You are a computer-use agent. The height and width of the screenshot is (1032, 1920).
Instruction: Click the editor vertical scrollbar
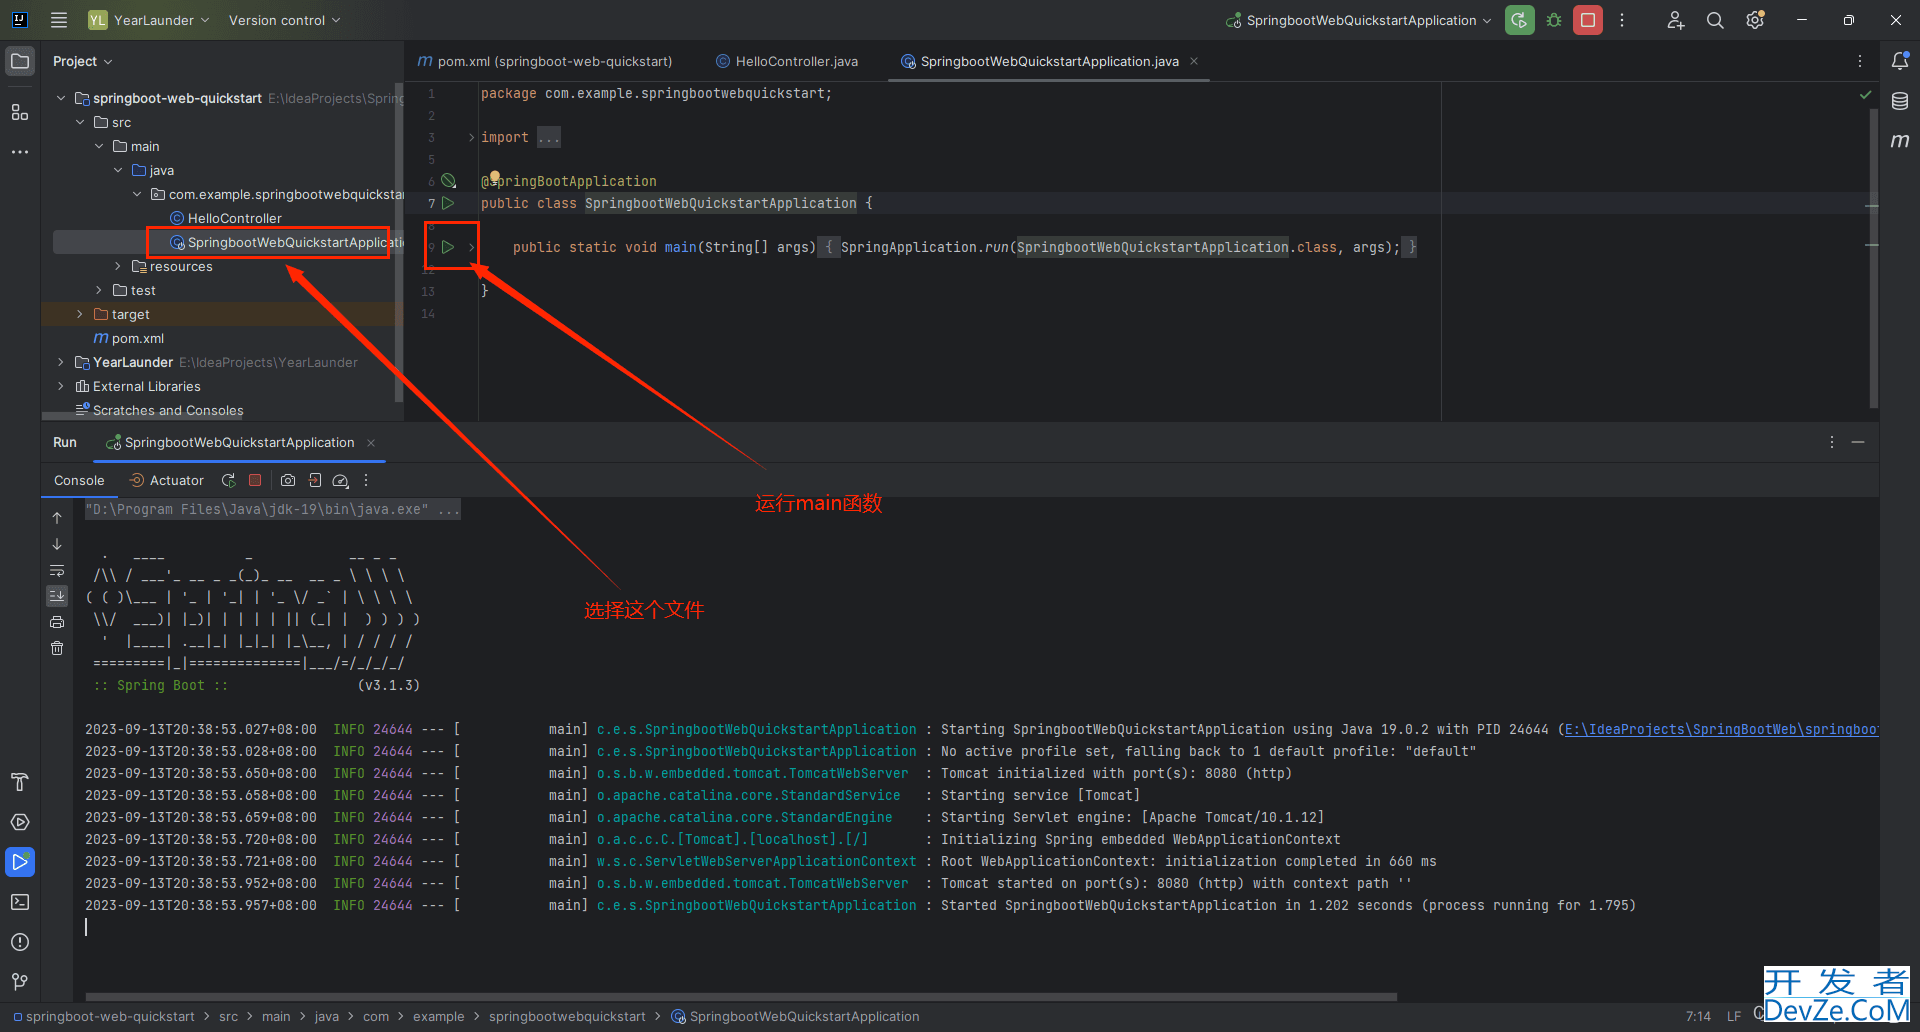pos(1873,258)
